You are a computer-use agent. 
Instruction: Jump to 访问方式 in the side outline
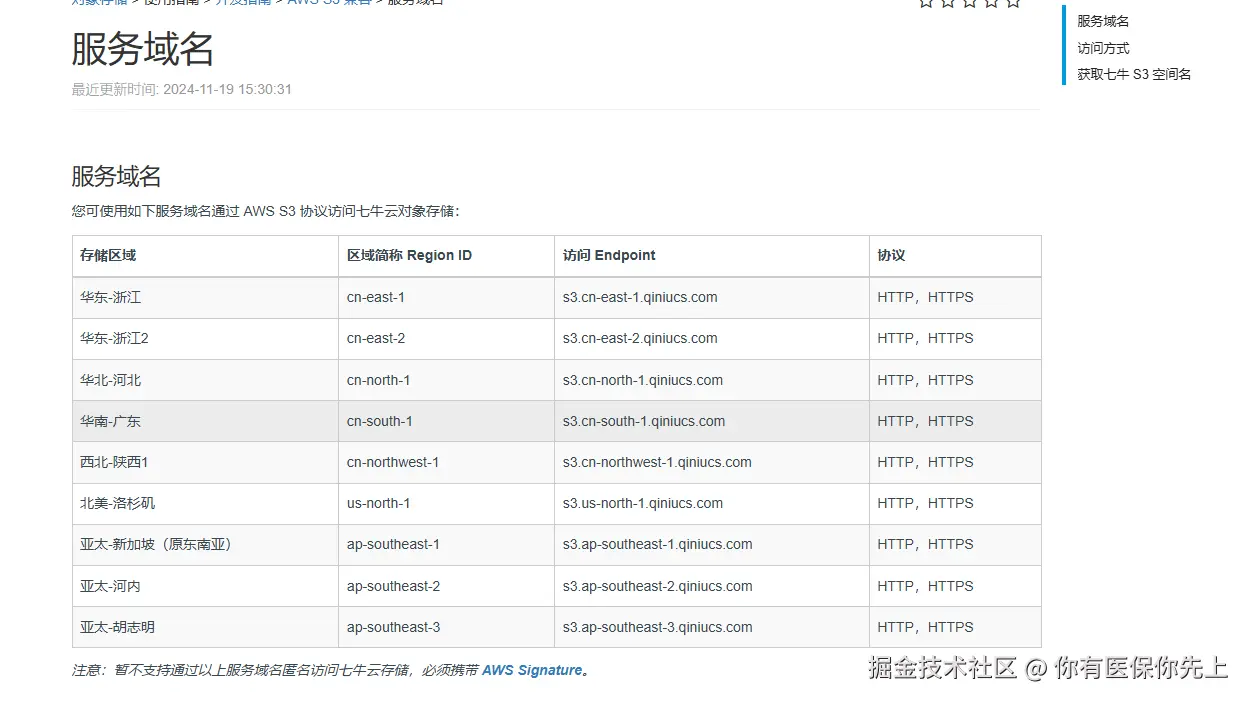(x=1103, y=48)
